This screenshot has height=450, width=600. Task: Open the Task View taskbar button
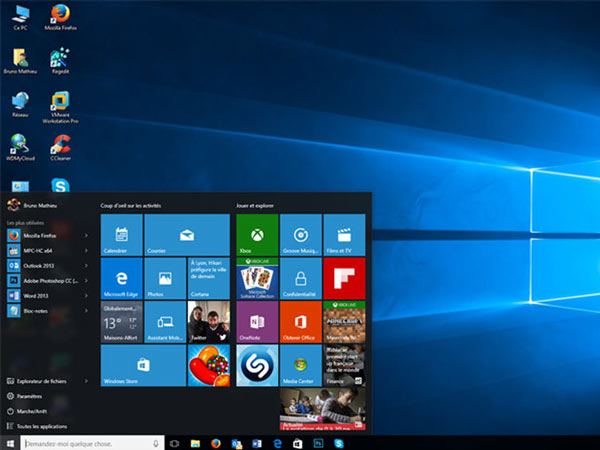(174, 443)
